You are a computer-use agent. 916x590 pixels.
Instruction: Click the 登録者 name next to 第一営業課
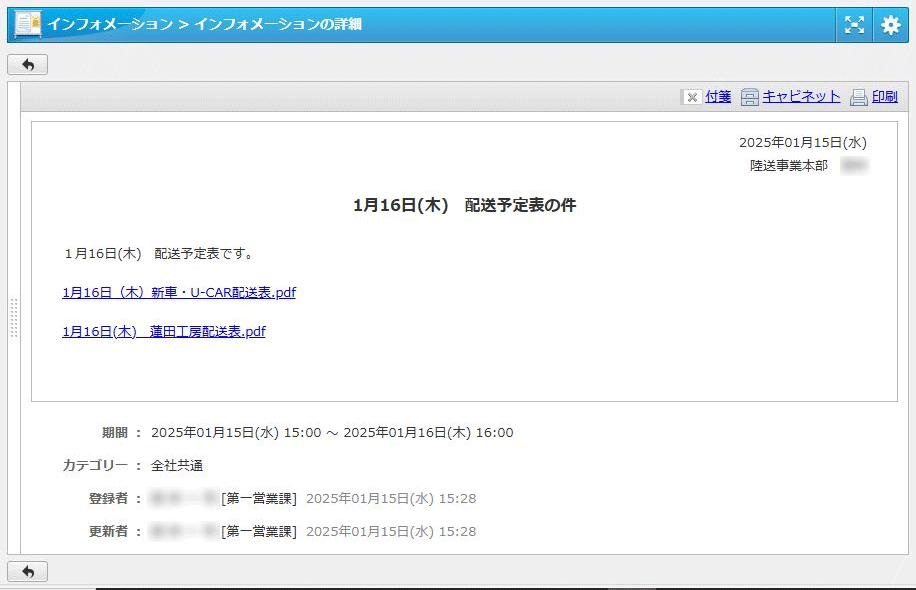tap(184, 498)
